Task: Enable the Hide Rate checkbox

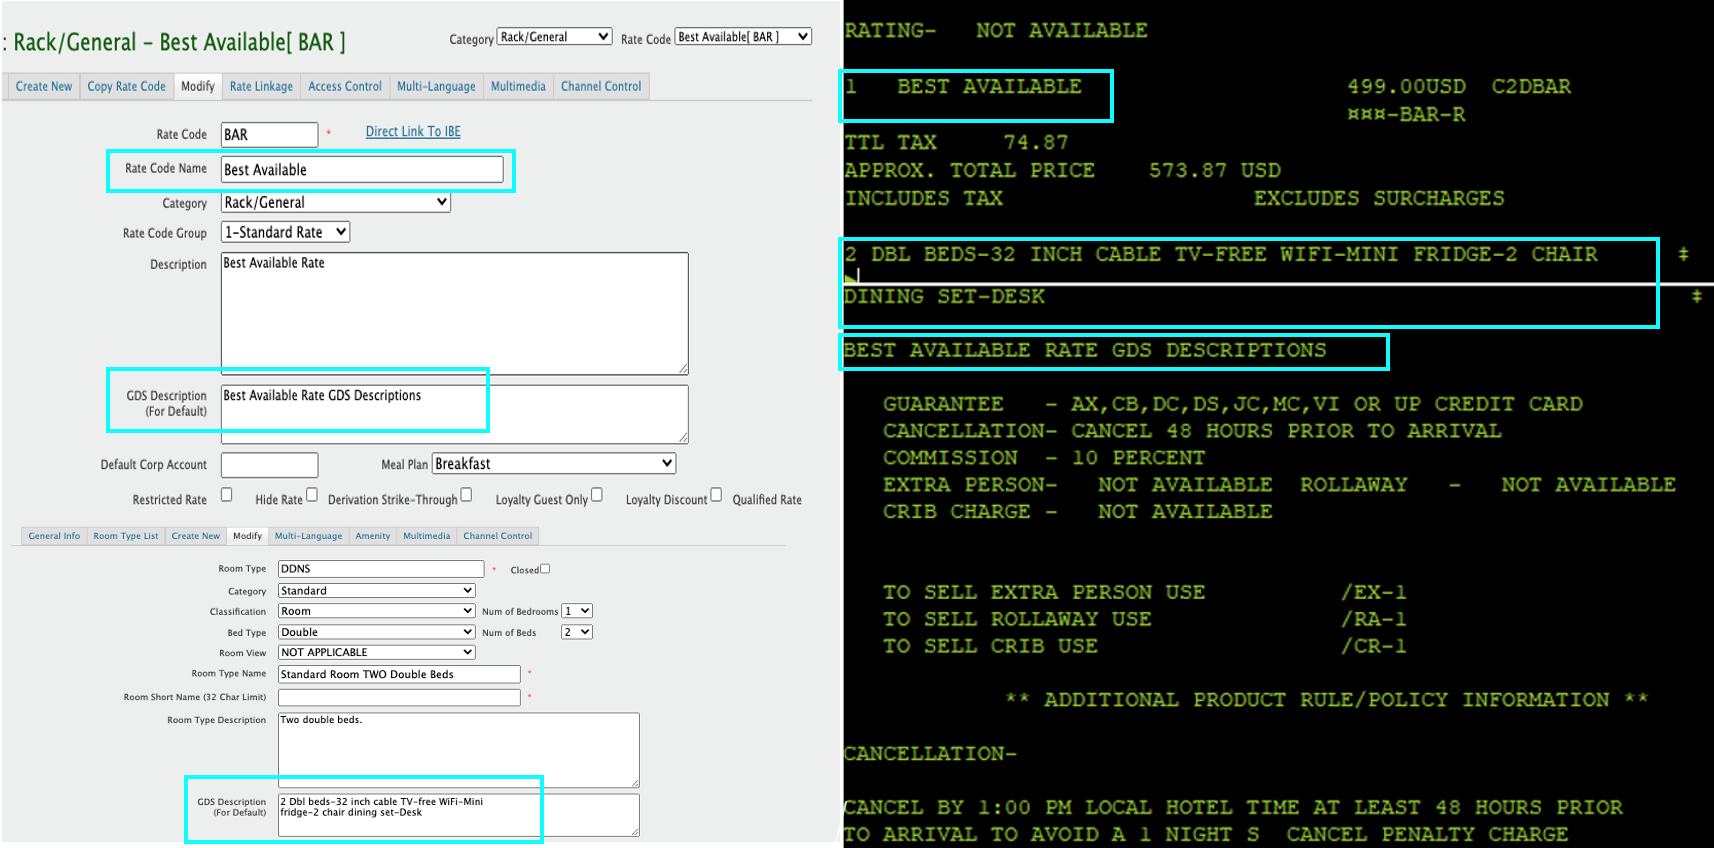Action: (x=312, y=494)
